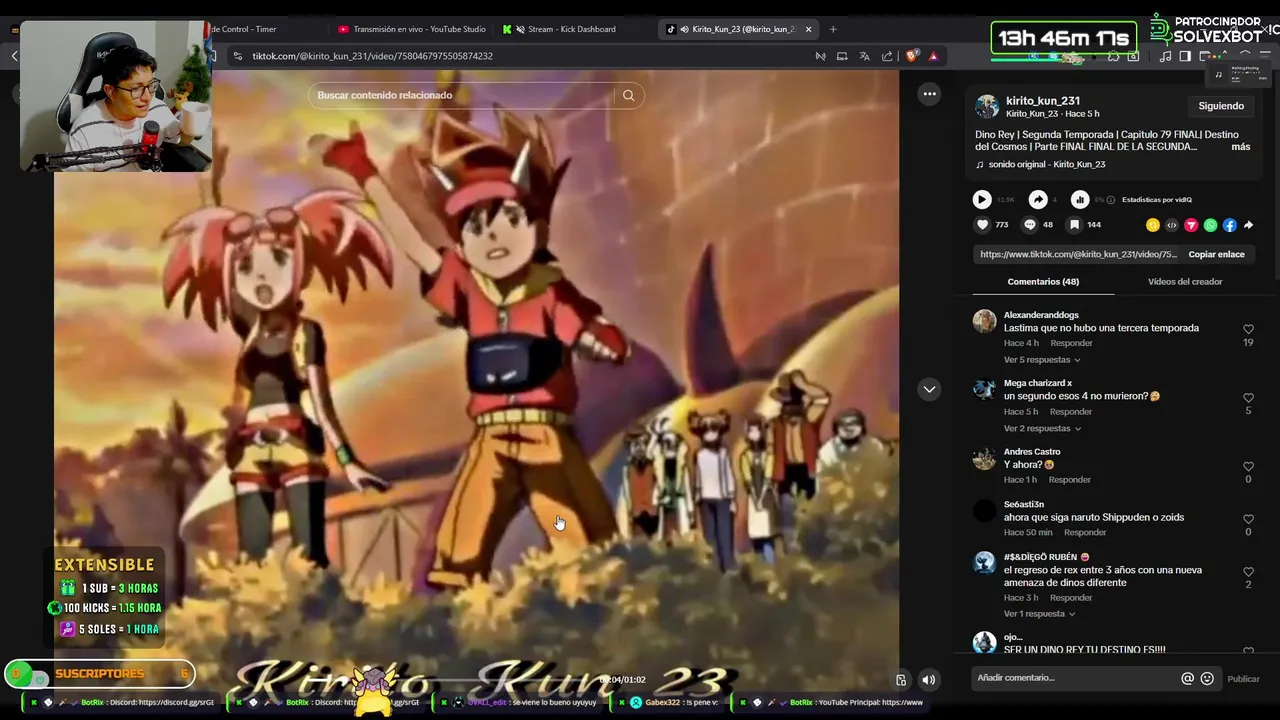1280x720 pixels.
Task: Click the Brave rewards triangle icon
Action: click(x=934, y=56)
